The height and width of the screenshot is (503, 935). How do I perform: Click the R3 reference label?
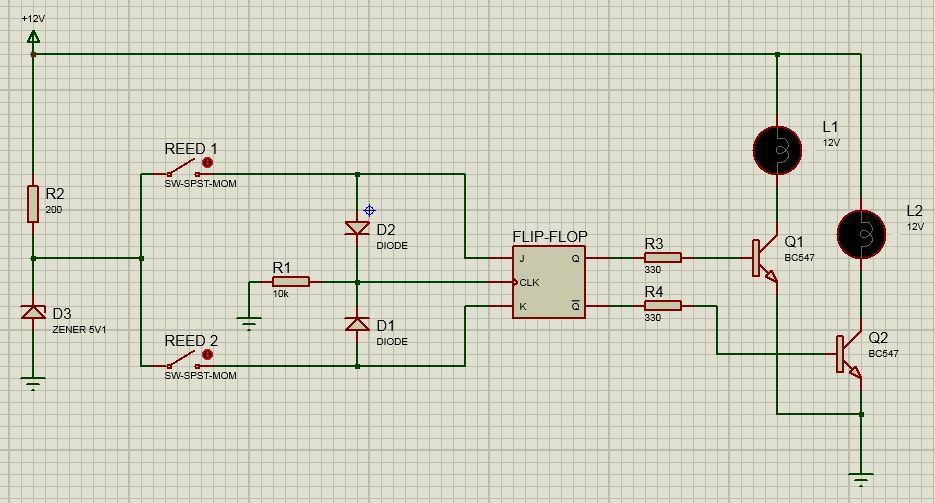click(654, 244)
